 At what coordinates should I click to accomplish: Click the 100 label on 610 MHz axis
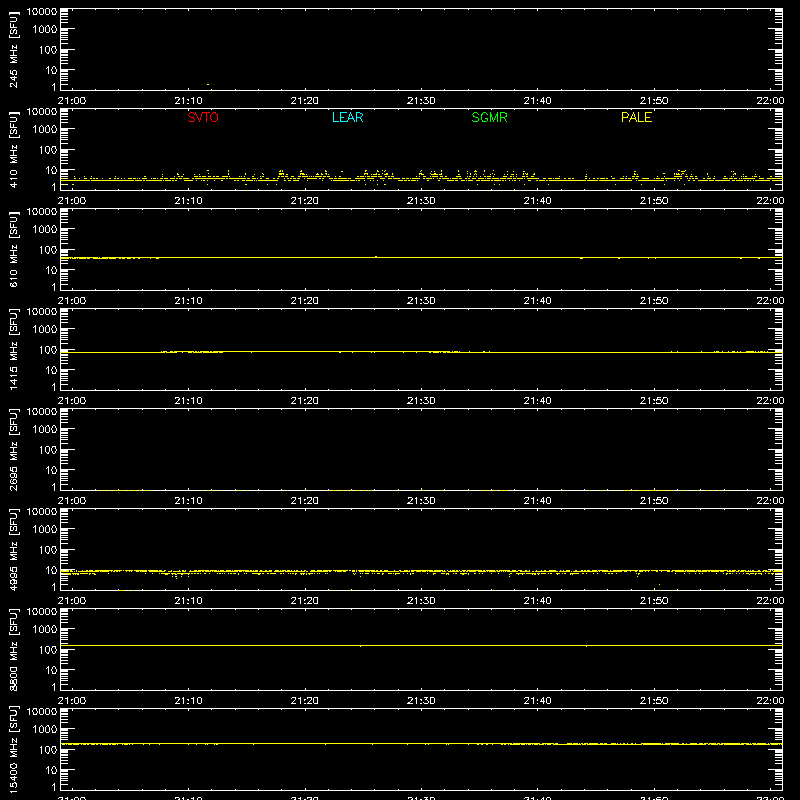click(x=48, y=250)
